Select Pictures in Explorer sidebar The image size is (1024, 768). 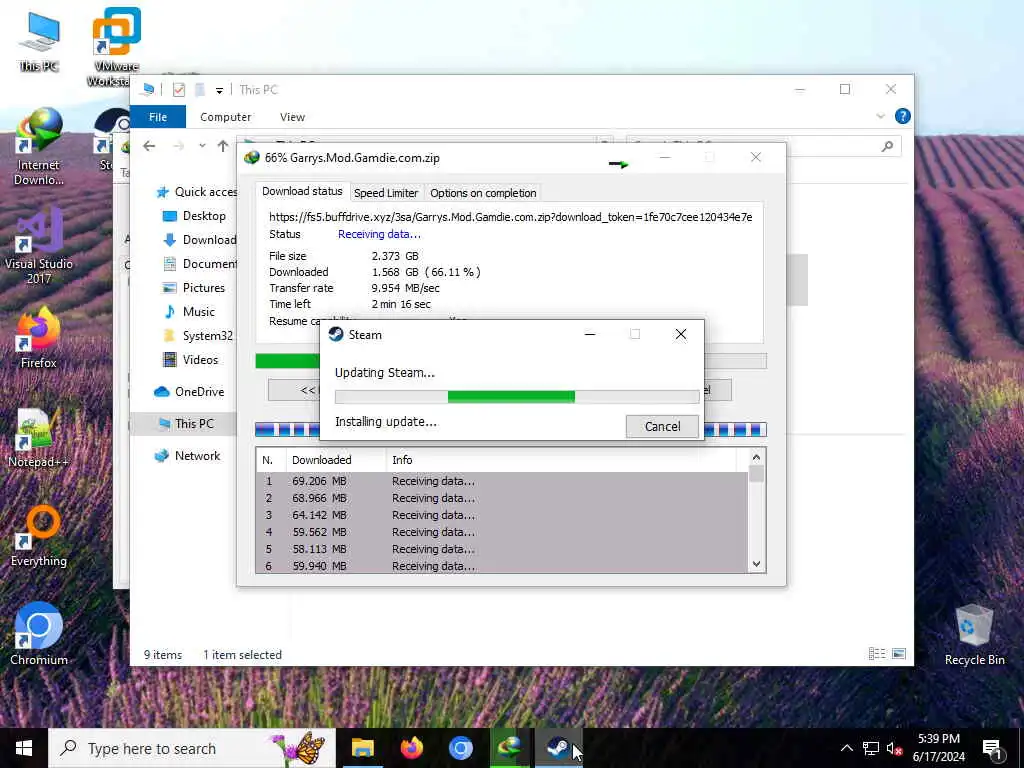193,287
